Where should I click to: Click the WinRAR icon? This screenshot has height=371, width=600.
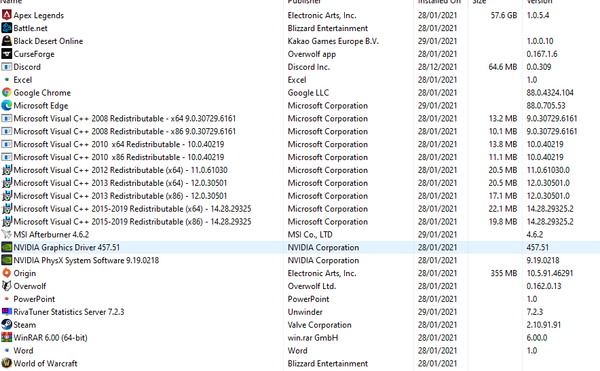click(7, 338)
